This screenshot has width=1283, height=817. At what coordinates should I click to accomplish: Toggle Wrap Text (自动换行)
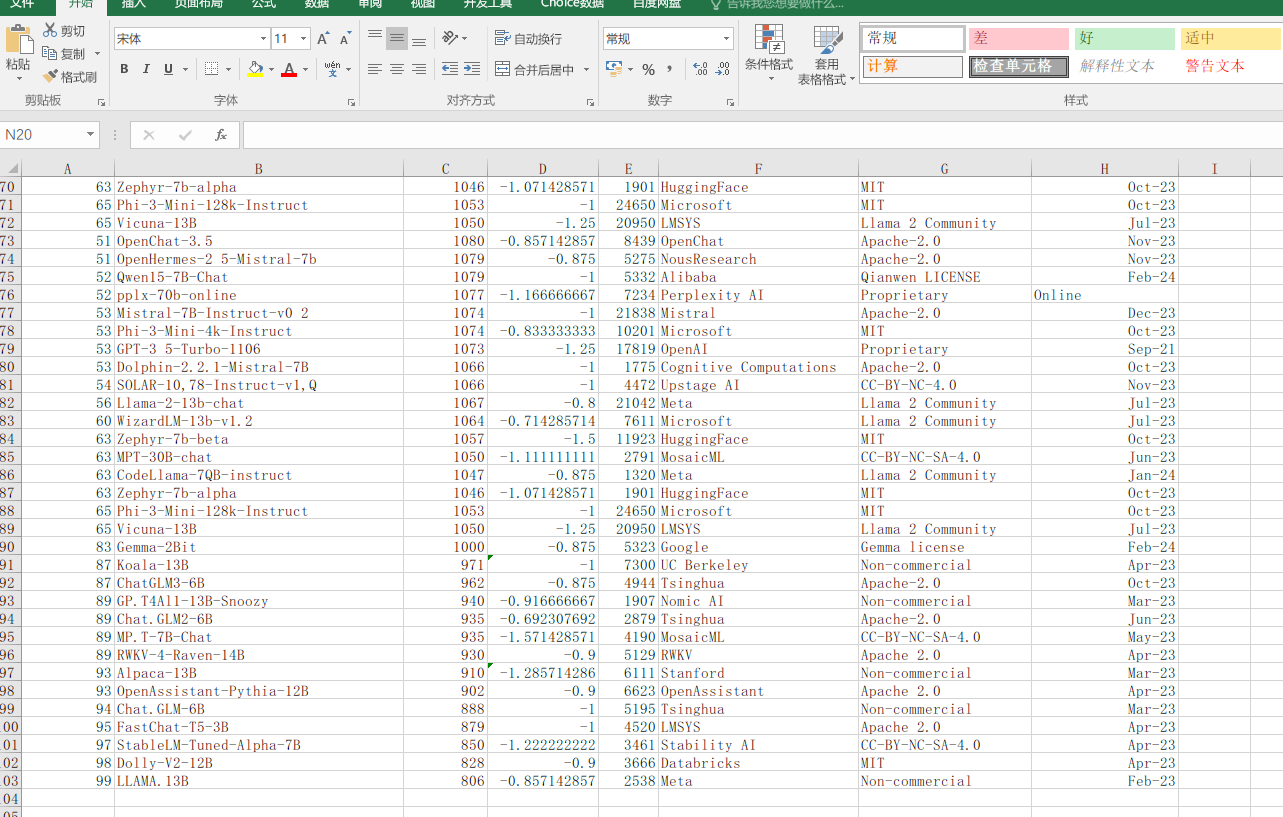(529, 39)
